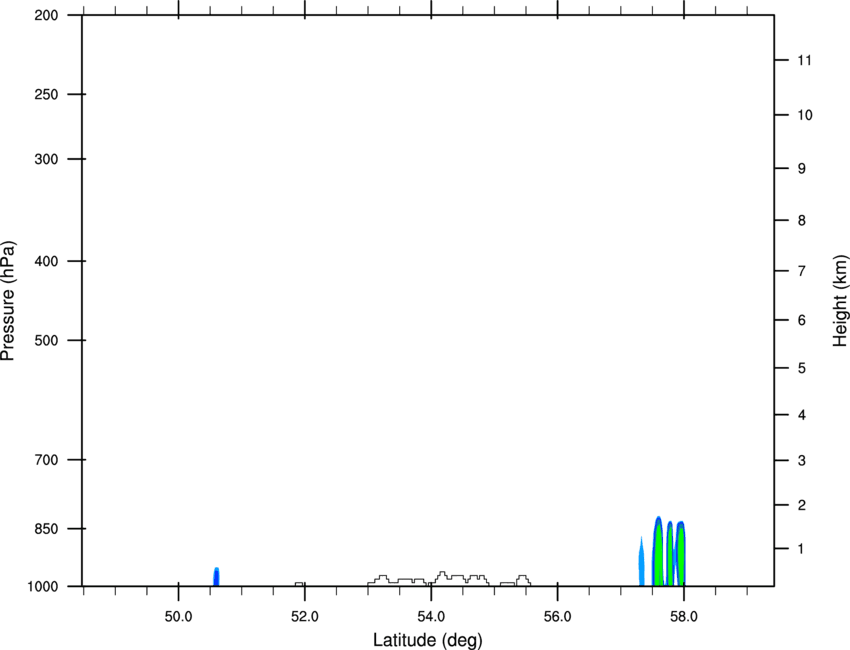Click the 7 km height label
This screenshot has height=650, width=850.
(802, 271)
